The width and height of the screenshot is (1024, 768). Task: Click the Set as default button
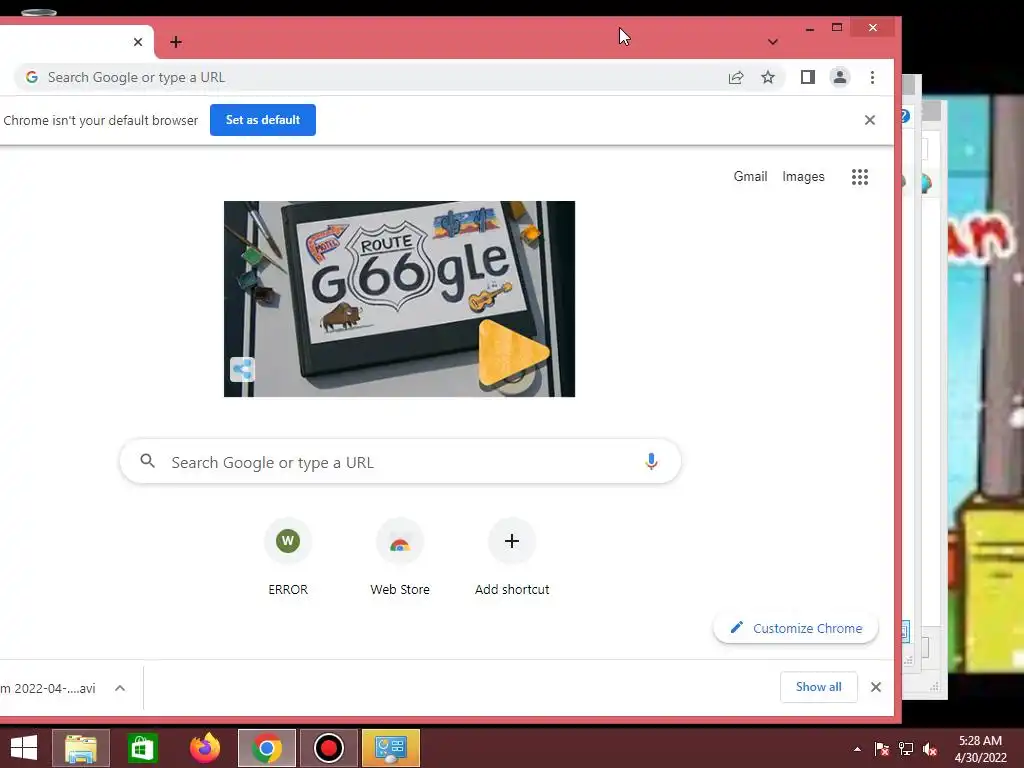point(263,120)
